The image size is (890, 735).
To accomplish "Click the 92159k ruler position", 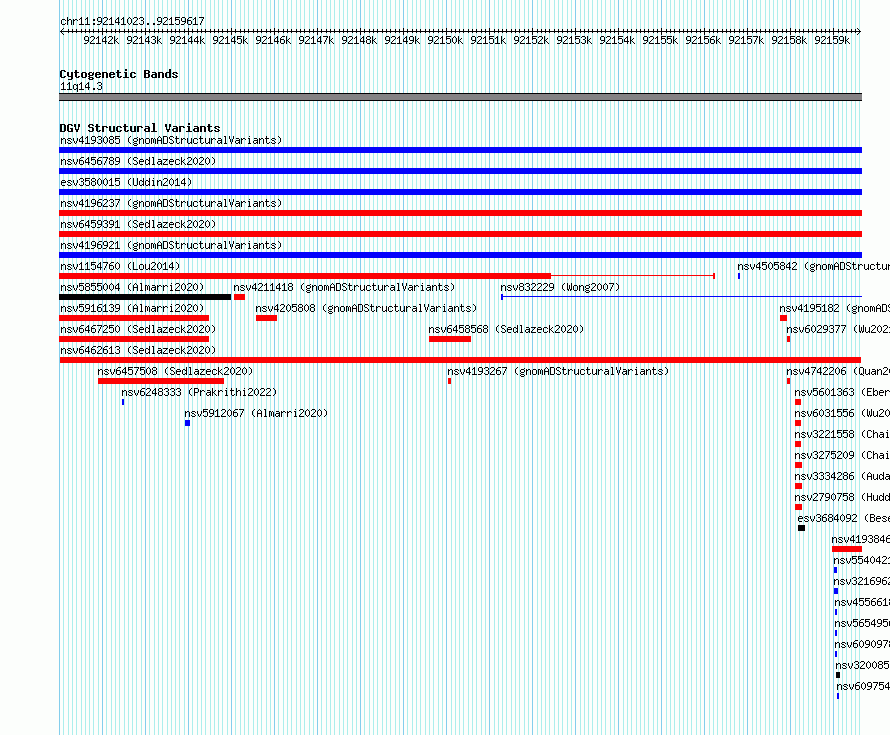I will (x=832, y=40).
